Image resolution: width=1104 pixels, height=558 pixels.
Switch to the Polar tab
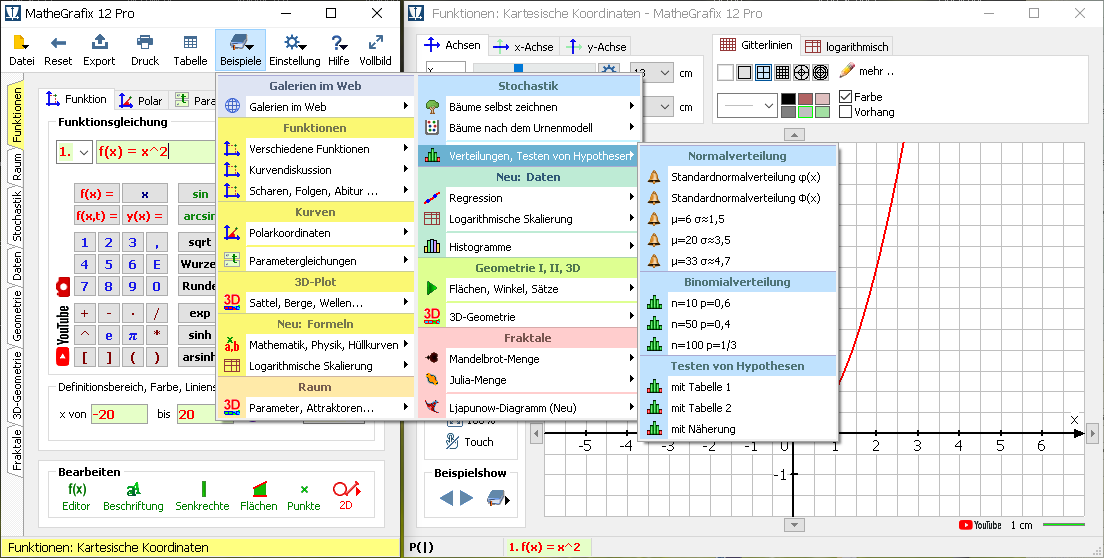(x=140, y=101)
